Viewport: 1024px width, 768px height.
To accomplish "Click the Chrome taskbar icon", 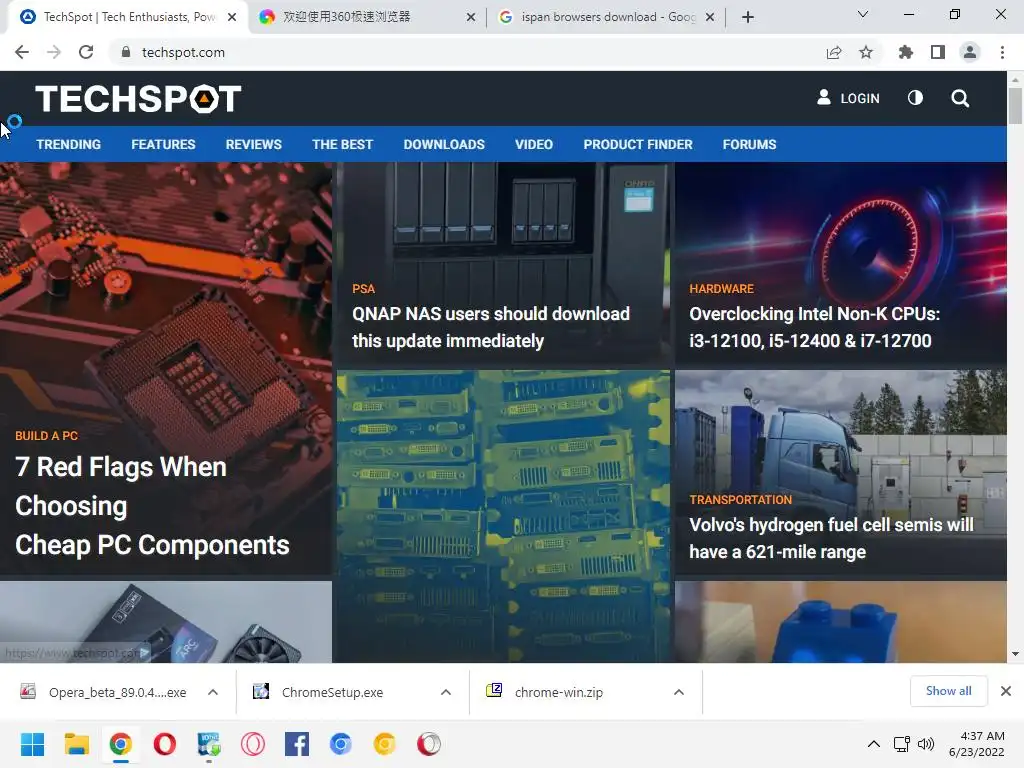I will click(x=121, y=744).
